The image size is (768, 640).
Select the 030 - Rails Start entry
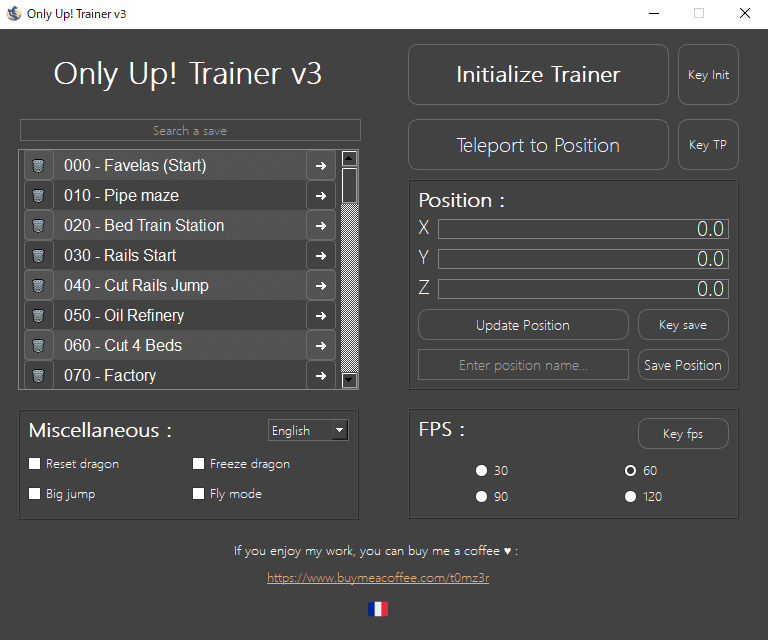point(179,256)
